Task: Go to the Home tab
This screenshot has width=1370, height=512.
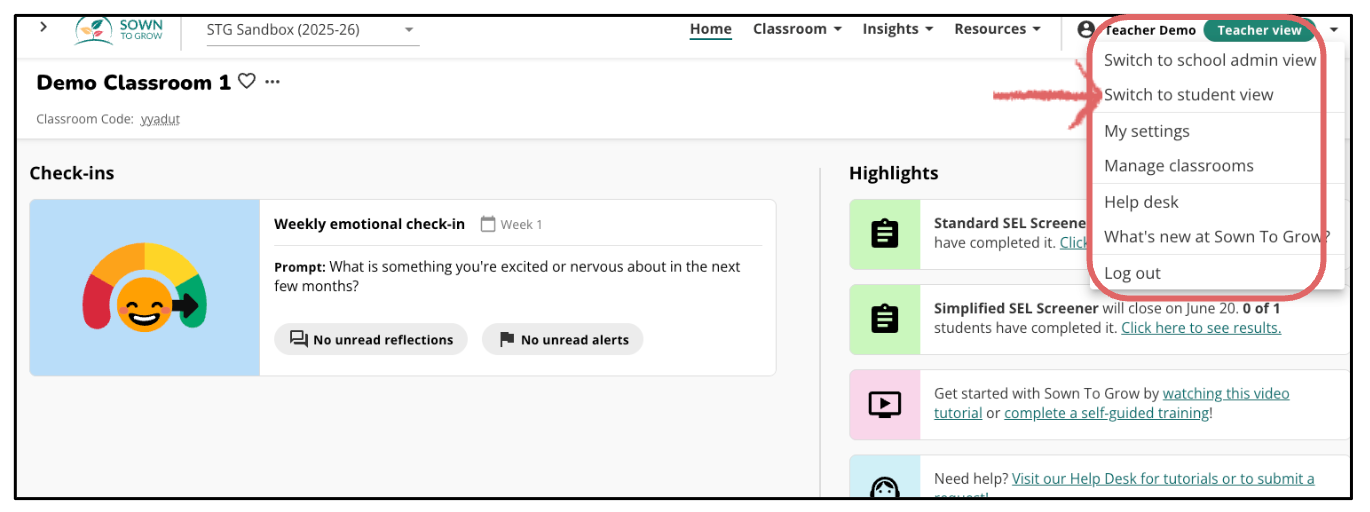Action: click(x=710, y=29)
